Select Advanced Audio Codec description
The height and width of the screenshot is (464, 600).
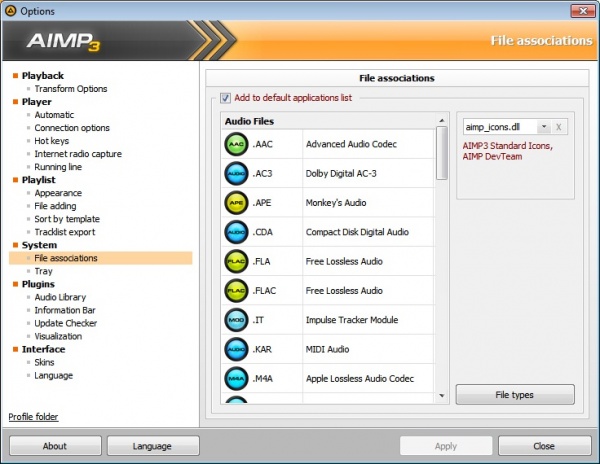[351, 144]
